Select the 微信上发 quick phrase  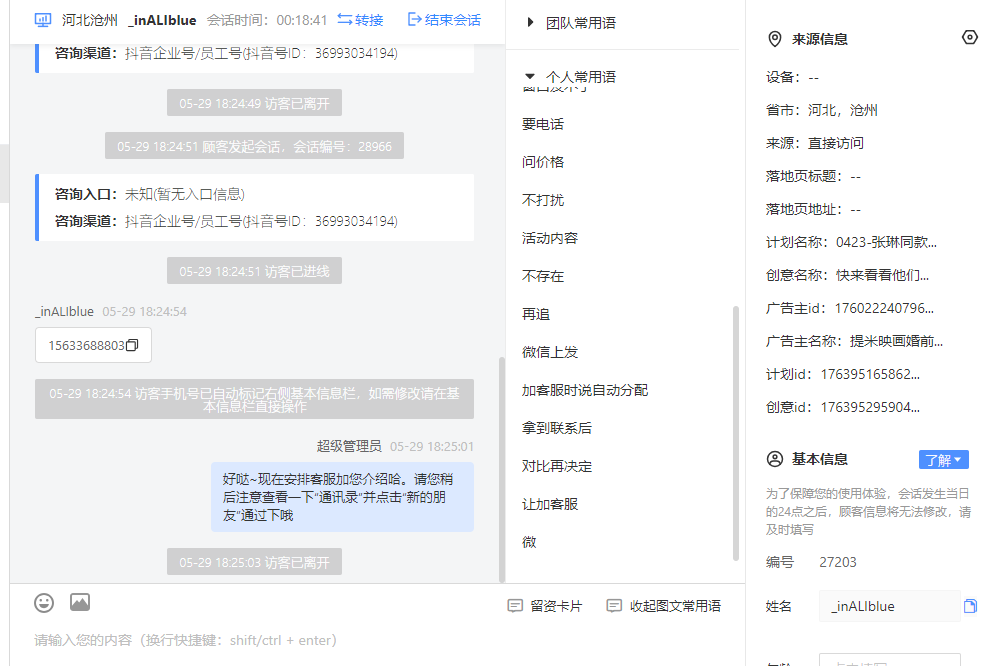[550, 352]
